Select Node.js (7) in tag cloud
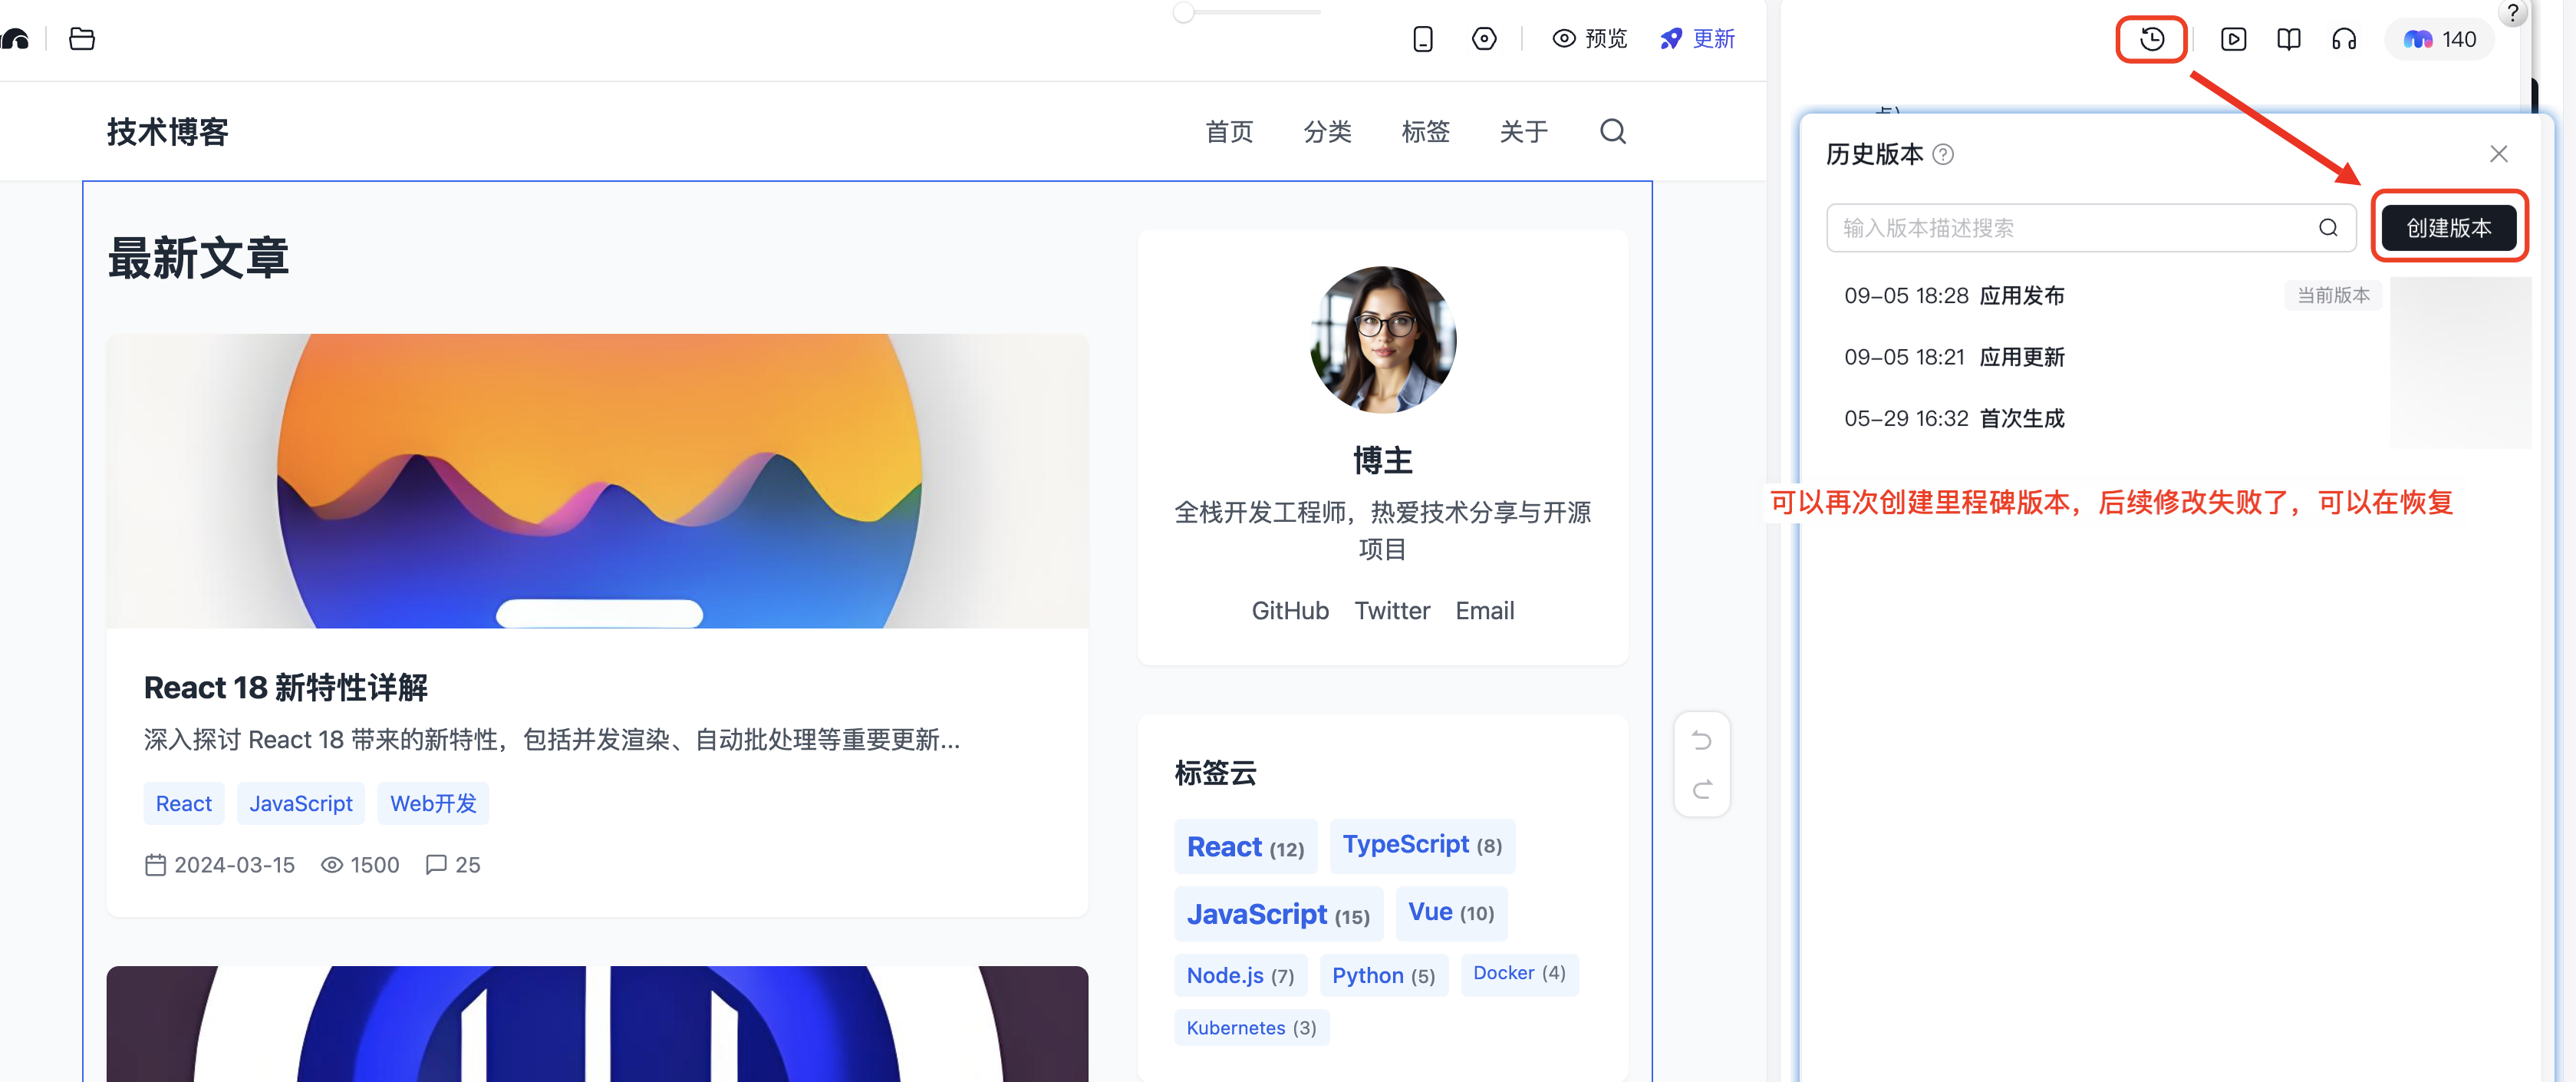2576x1082 pixels. click(x=1240, y=976)
